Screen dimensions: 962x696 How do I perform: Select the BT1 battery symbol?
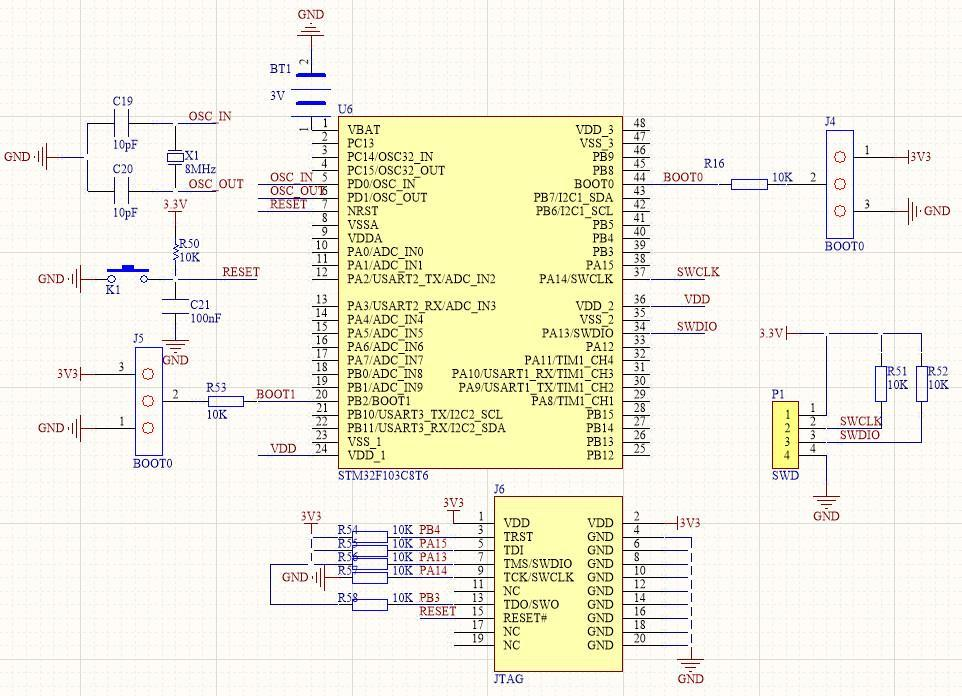(x=311, y=96)
